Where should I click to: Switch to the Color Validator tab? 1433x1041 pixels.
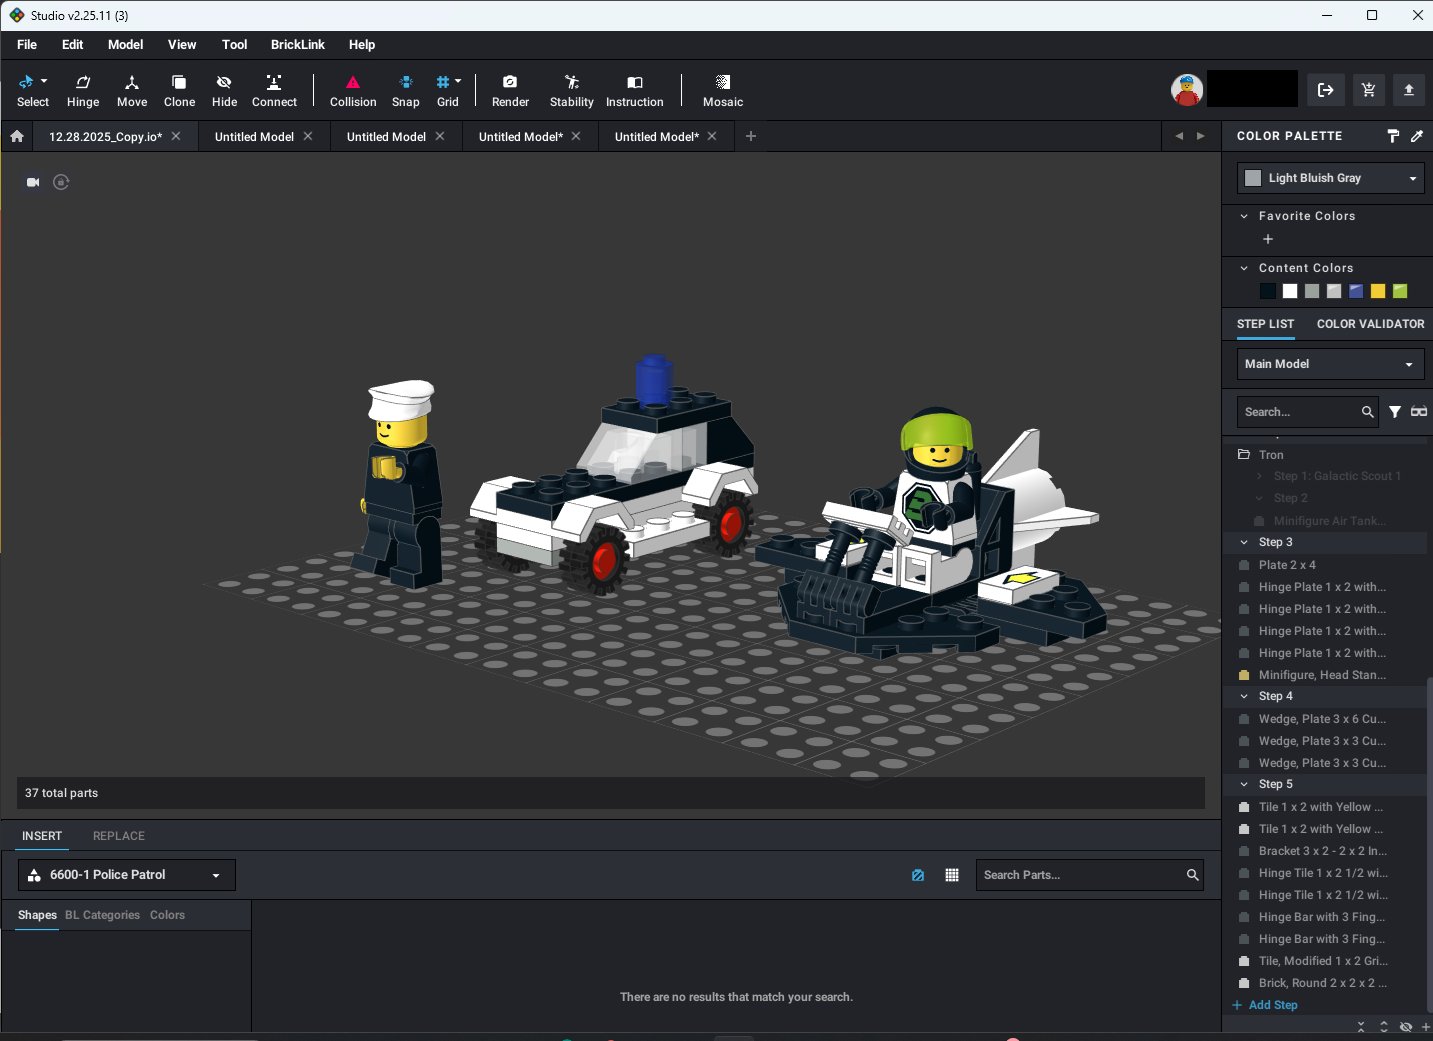(1370, 324)
